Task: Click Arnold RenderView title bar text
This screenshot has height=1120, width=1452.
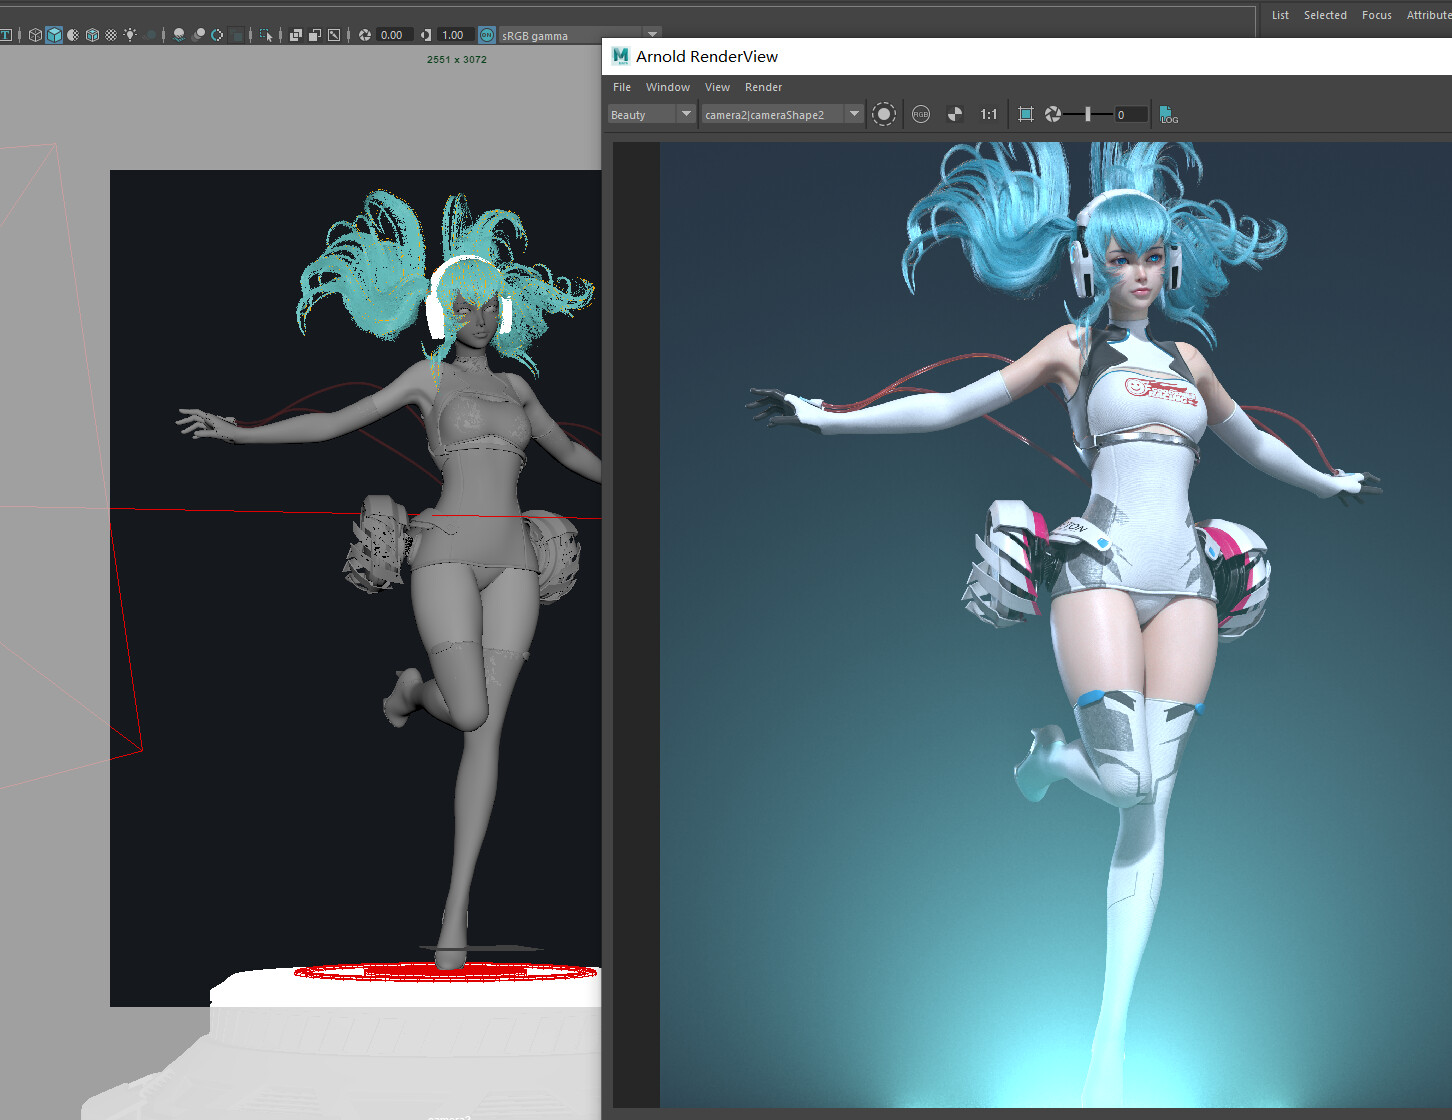Action: tap(707, 56)
